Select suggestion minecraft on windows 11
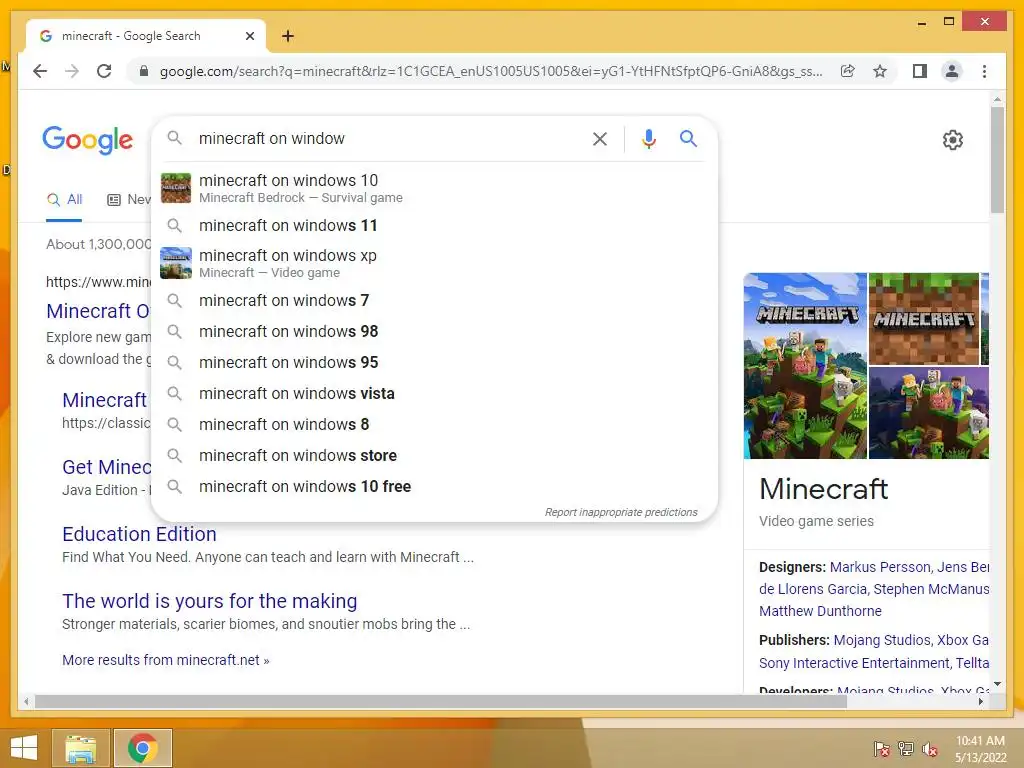1024x768 pixels. click(434, 225)
